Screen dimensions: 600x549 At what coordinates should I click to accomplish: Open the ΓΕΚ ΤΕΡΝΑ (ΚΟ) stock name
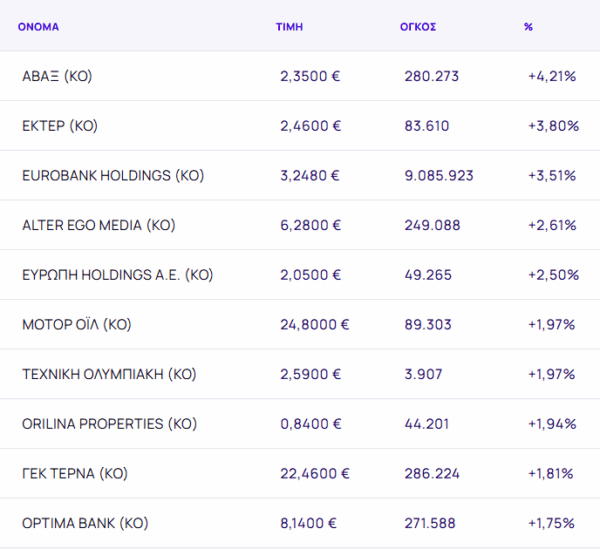click(75, 474)
